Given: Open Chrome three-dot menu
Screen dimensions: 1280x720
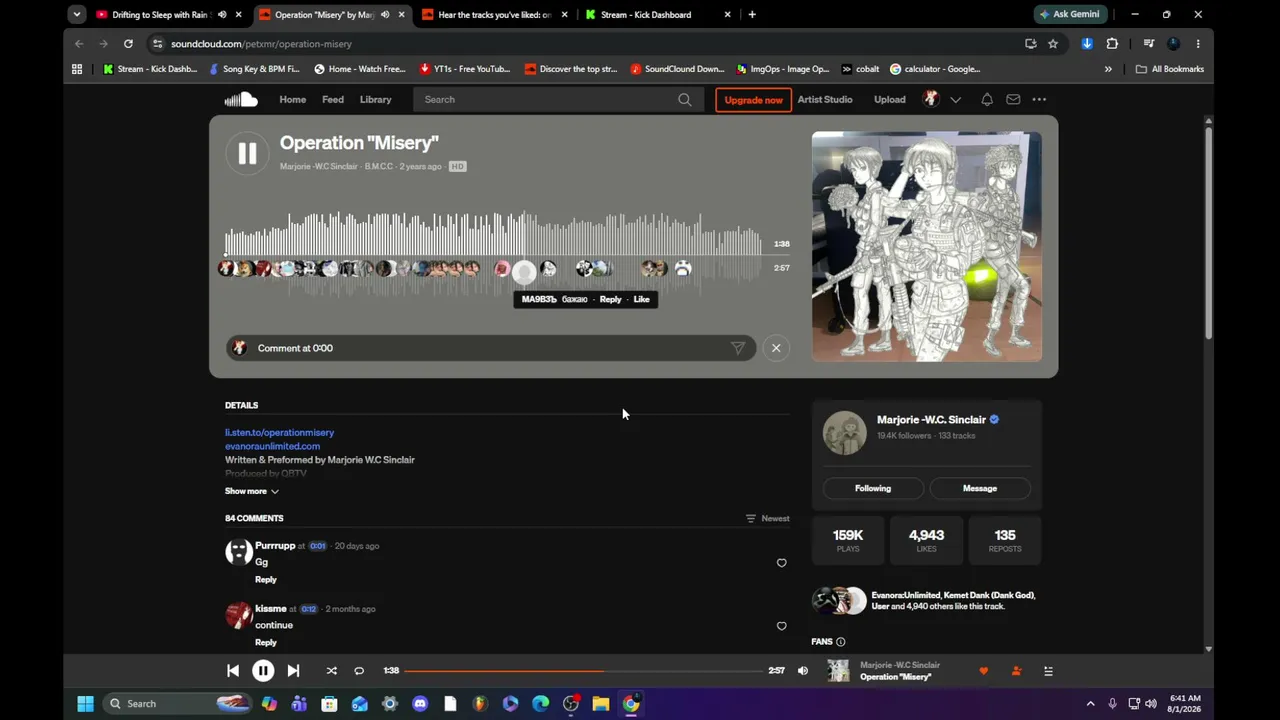Looking at the screenshot, I should coord(1198,44).
